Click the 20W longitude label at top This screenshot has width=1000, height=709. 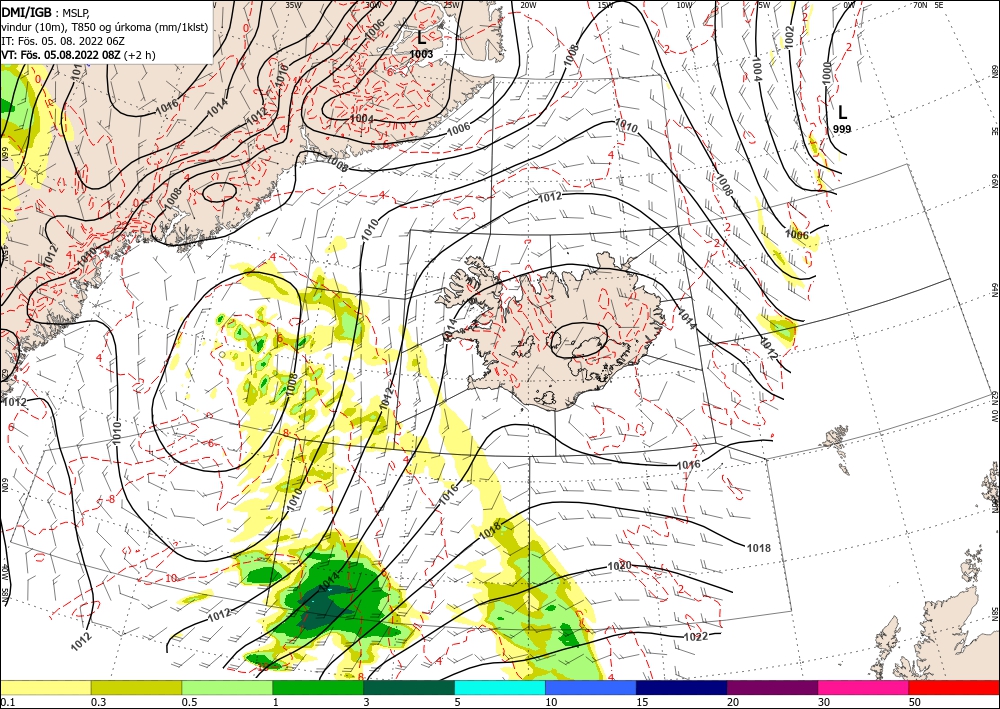527,4
